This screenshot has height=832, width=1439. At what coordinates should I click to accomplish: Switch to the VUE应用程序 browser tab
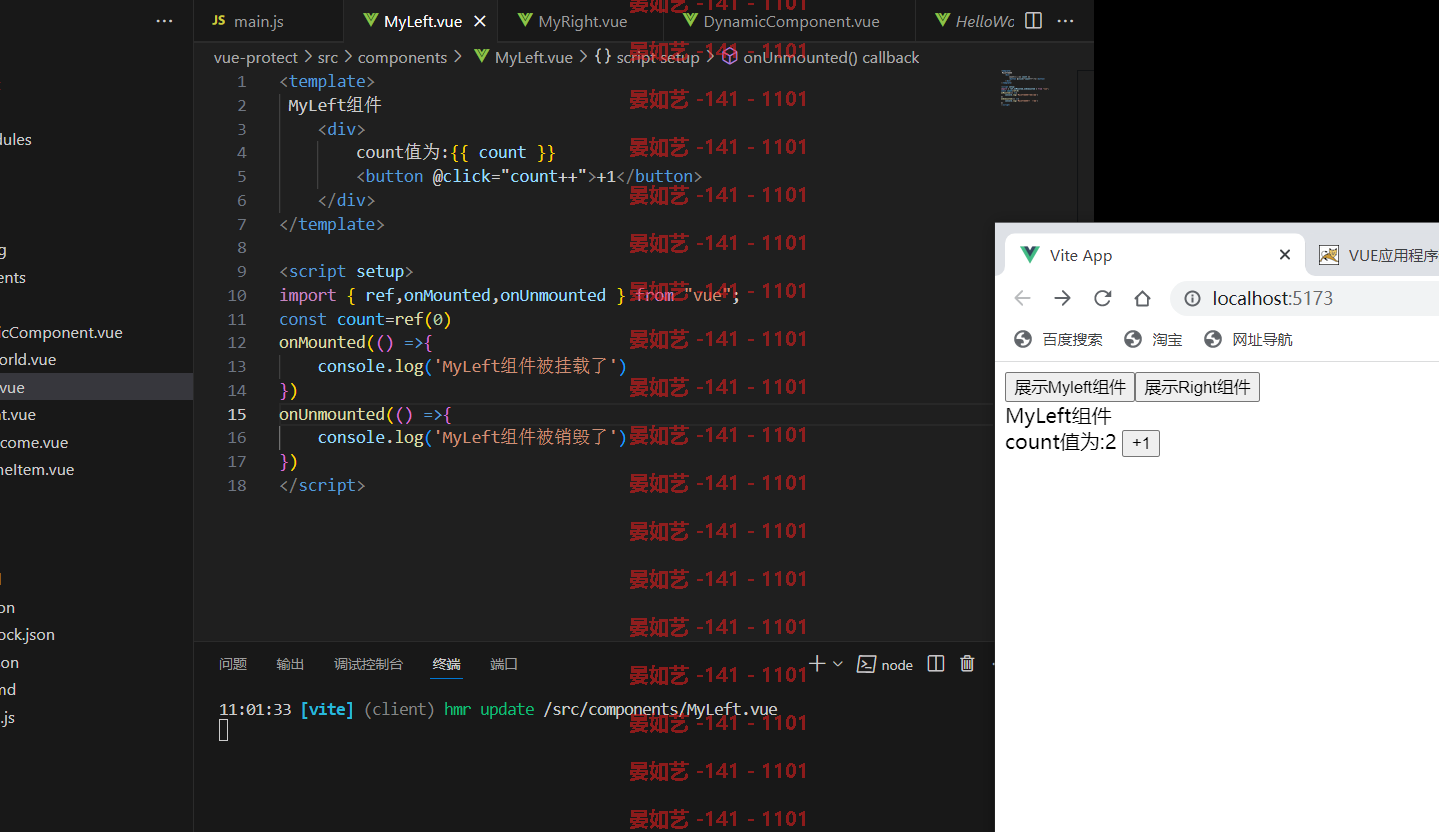tap(1378, 255)
